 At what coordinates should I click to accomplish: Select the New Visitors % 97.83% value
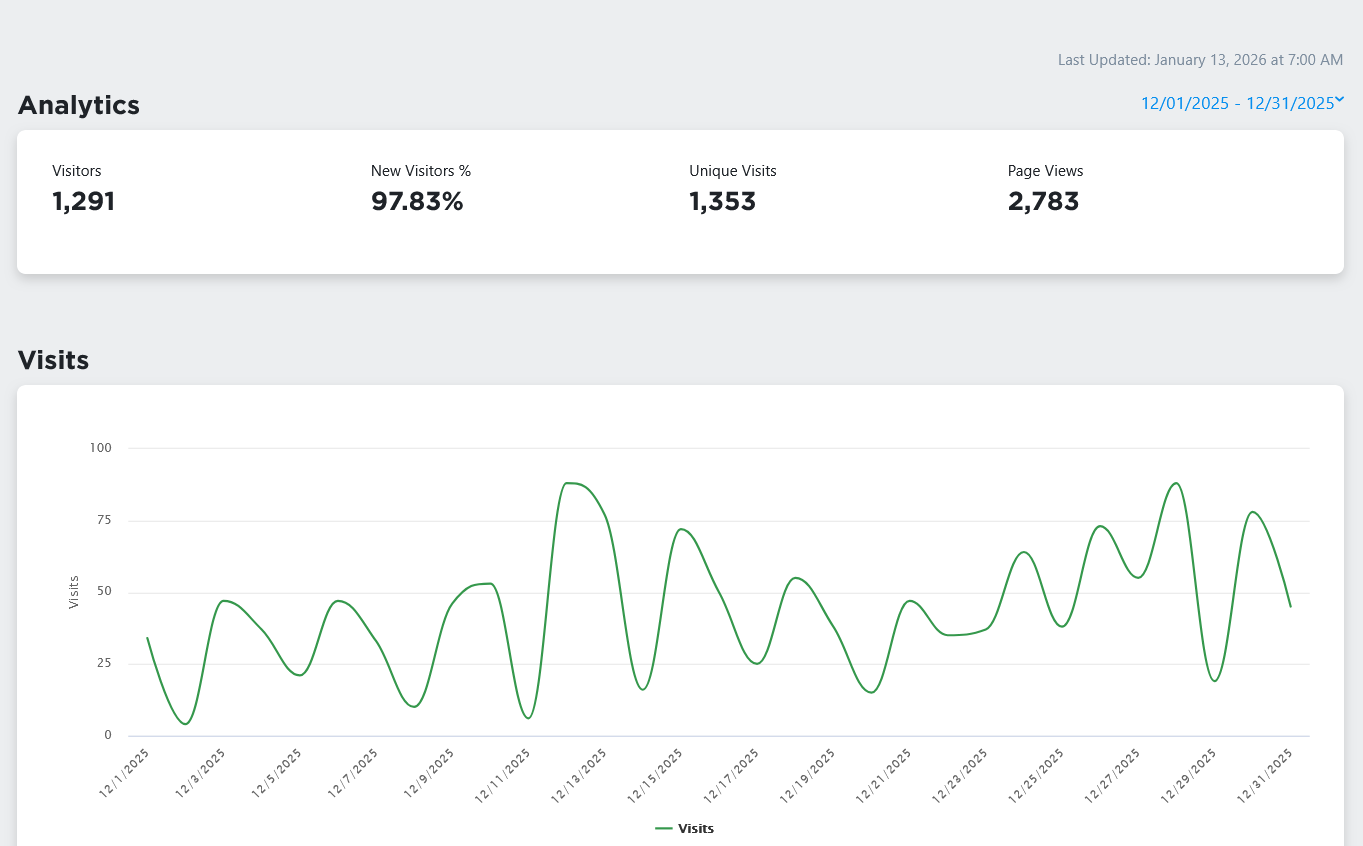[417, 201]
